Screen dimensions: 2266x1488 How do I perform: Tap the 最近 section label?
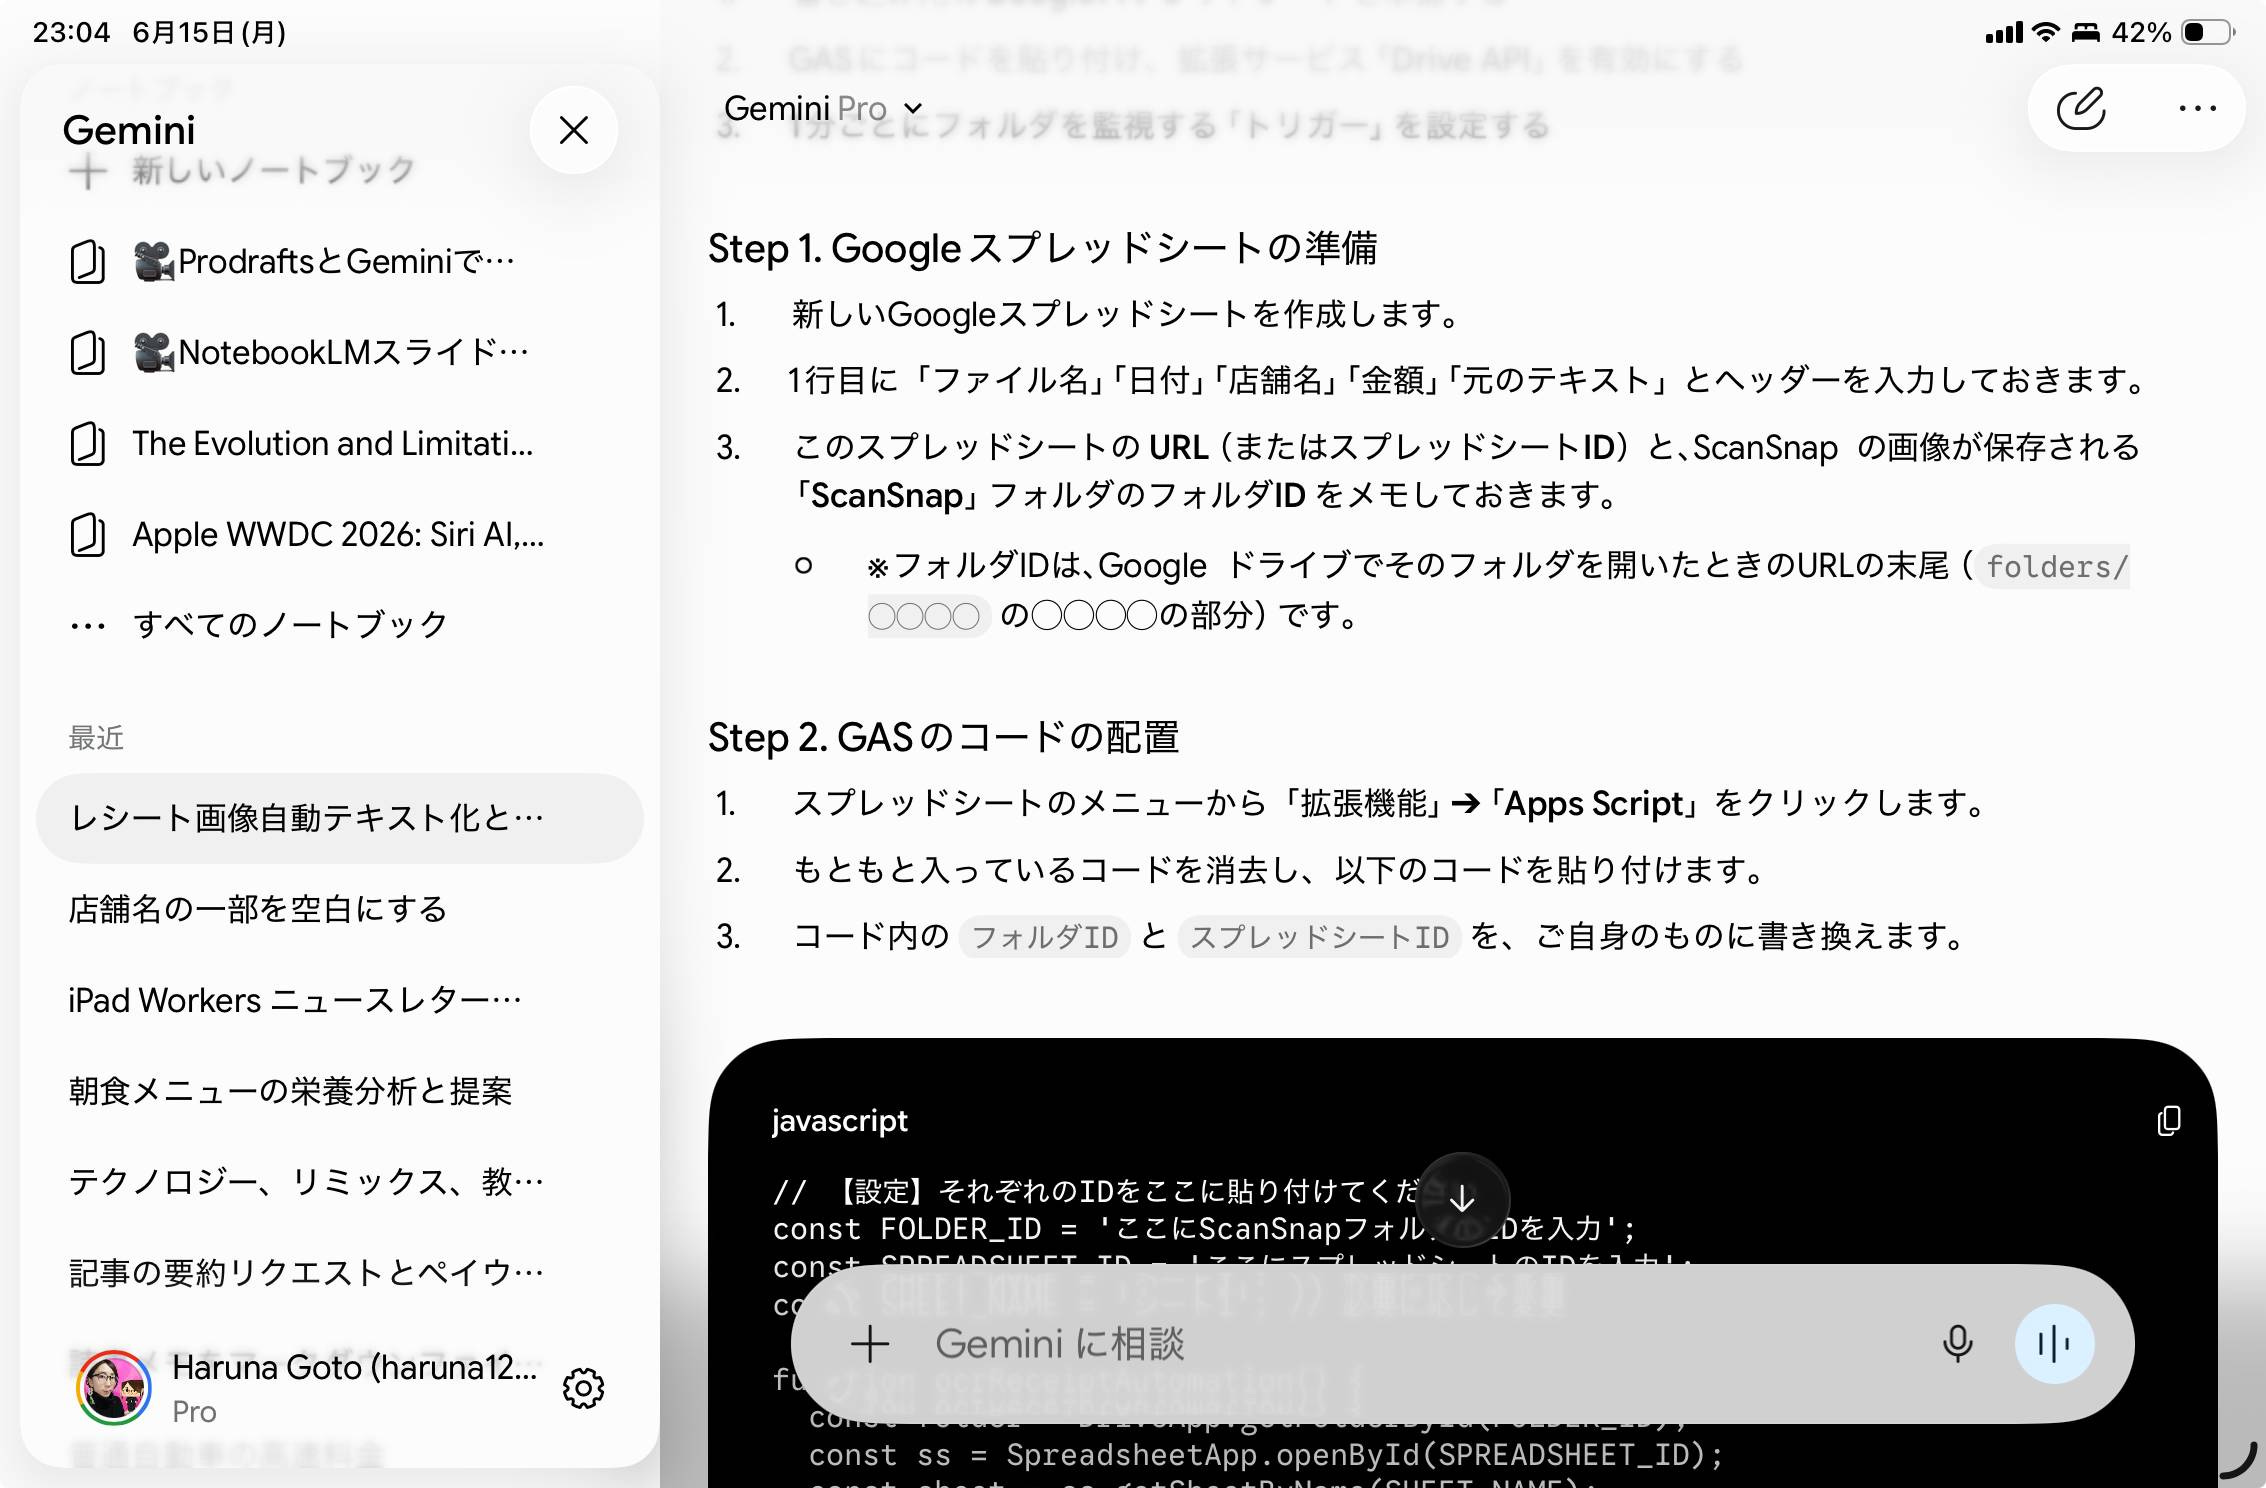pos(96,738)
